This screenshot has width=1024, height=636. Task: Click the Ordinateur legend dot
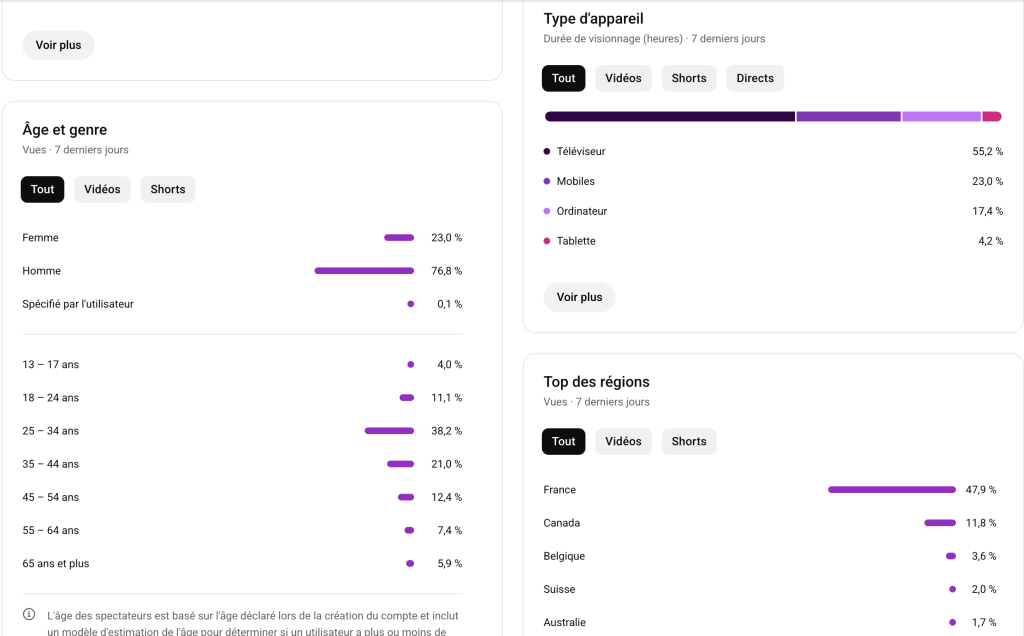click(547, 212)
